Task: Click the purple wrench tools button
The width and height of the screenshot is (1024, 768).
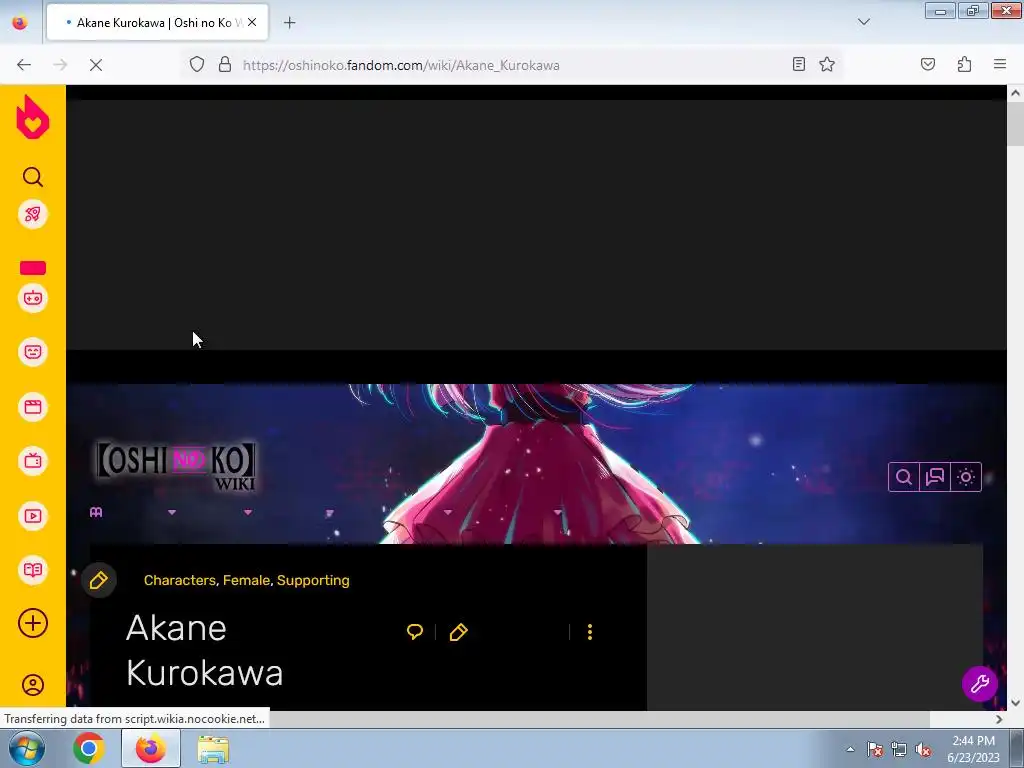Action: click(980, 684)
